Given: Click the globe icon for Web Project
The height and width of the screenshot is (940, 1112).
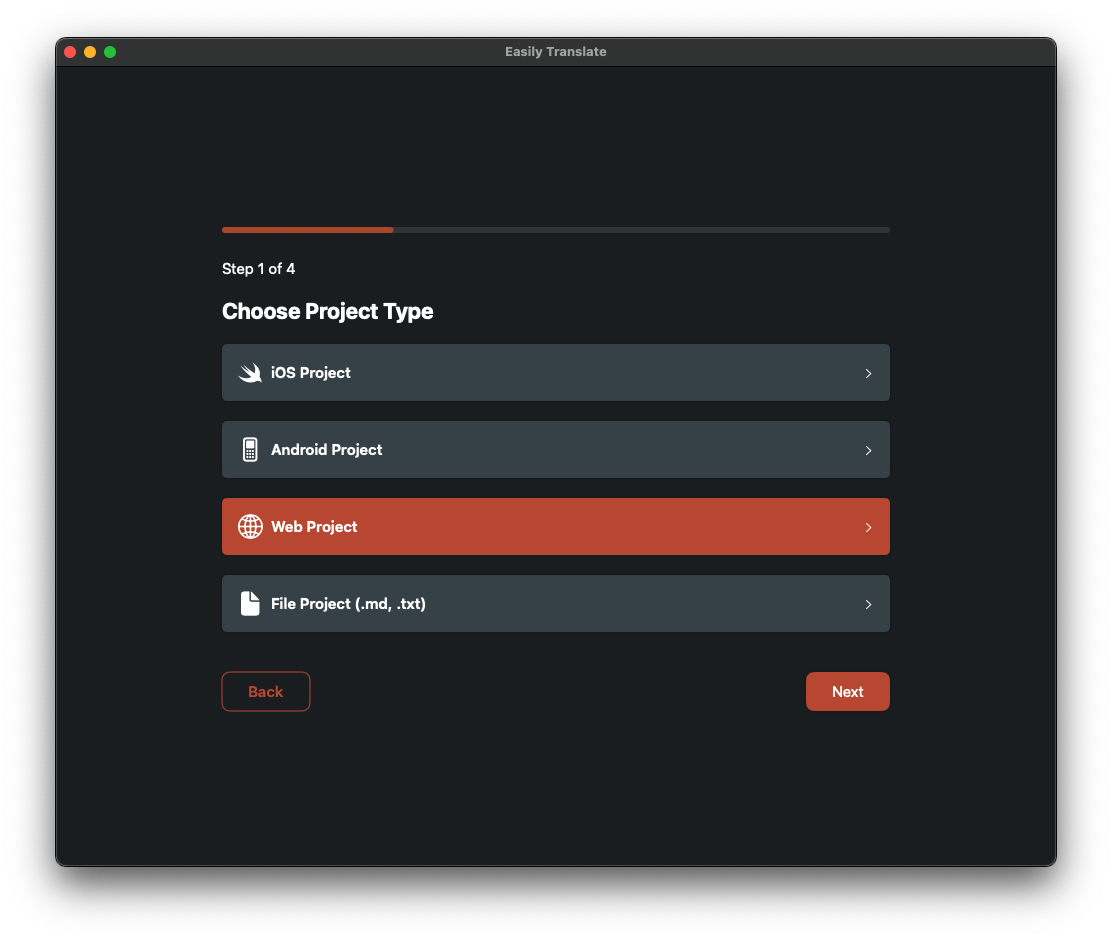Looking at the screenshot, I should point(250,526).
